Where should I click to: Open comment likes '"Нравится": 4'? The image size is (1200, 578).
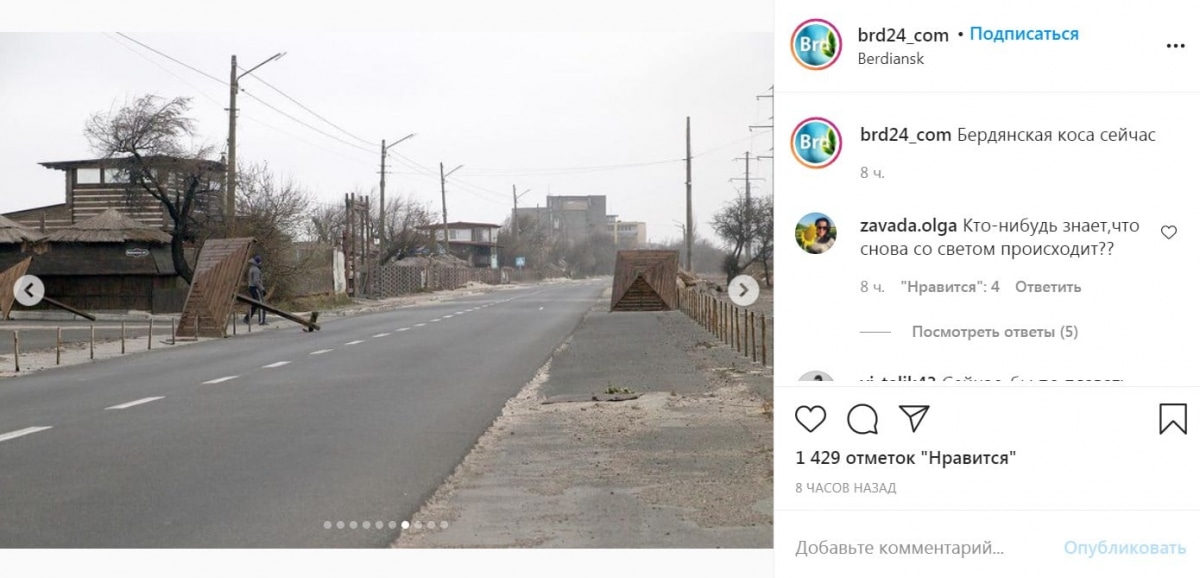(x=950, y=287)
